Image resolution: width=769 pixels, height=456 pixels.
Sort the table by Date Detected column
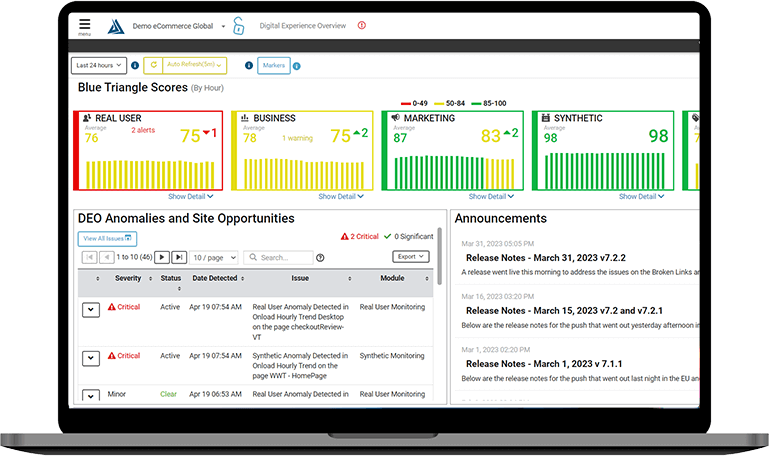pyautogui.click(x=215, y=278)
